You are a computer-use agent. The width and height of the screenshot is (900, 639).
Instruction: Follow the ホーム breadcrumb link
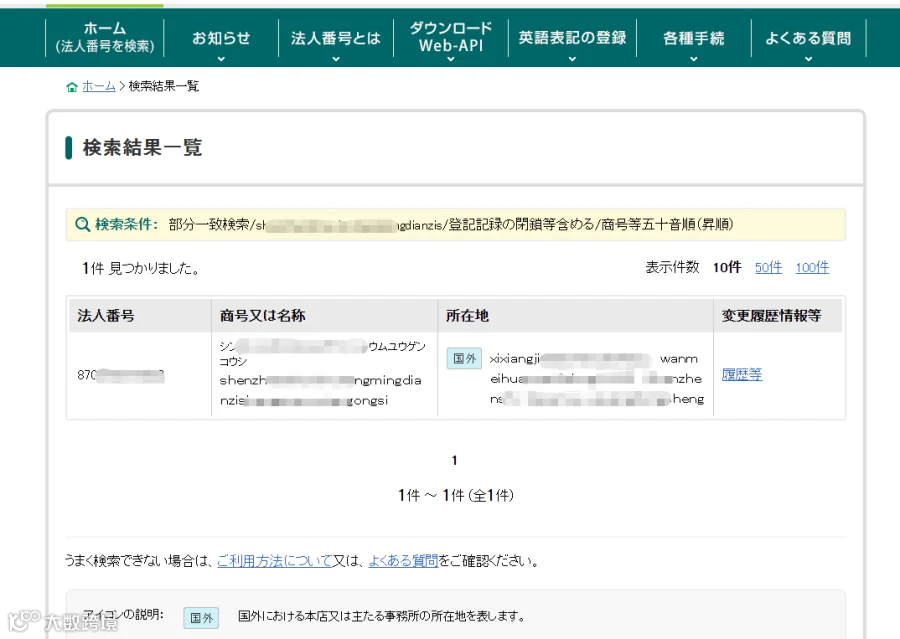[x=99, y=86]
